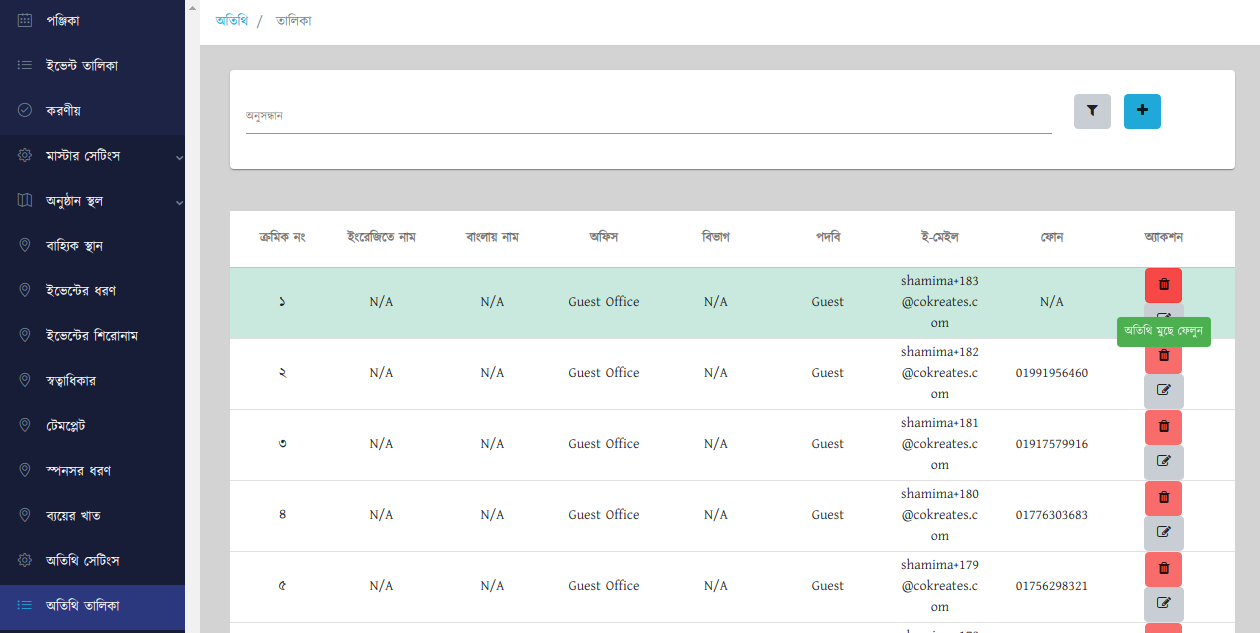Edit guest shamima+181 with pencil button
Image resolution: width=1260 pixels, height=633 pixels.
coord(1163,462)
